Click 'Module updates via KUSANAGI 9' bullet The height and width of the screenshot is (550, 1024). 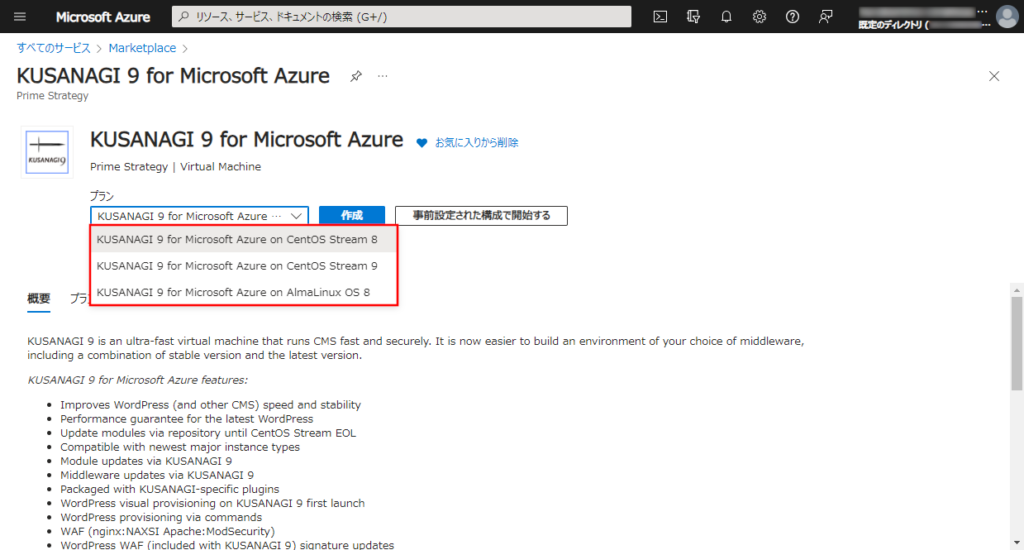point(146,461)
